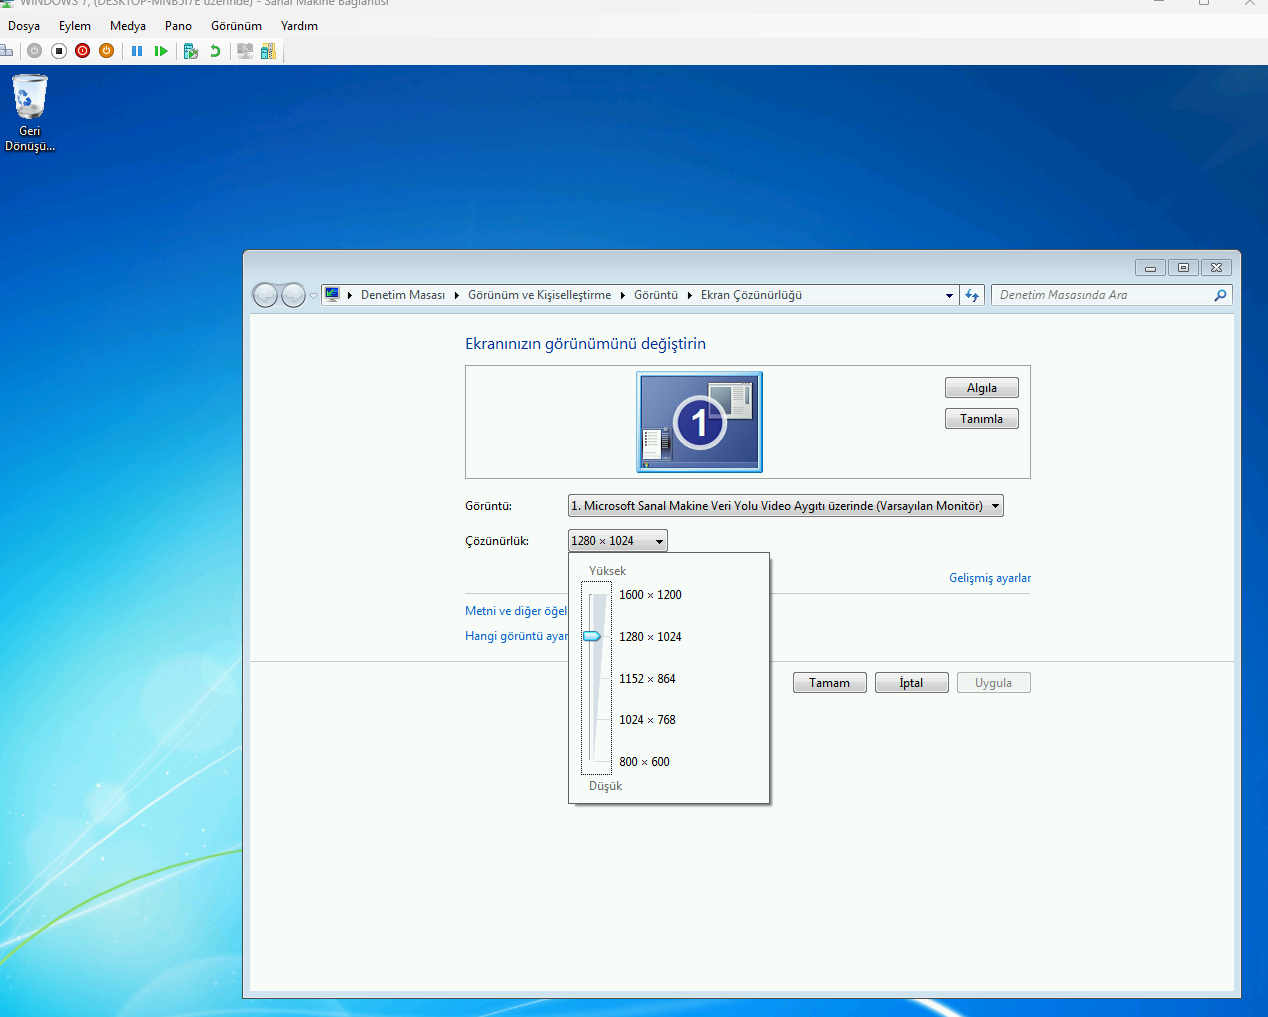The width and height of the screenshot is (1268, 1017).
Task: Cancel with the İptal button
Action: tap(912, 683)
